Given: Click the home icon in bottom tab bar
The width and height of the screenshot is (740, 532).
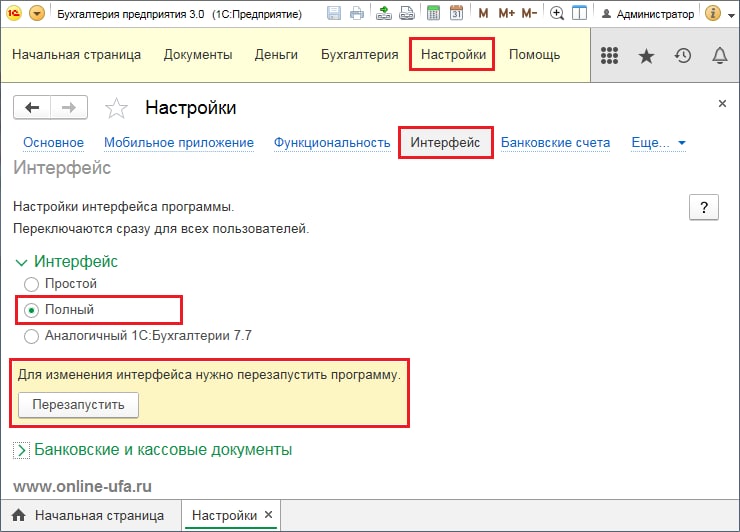Looking at the screenshot, I should 18,515.
